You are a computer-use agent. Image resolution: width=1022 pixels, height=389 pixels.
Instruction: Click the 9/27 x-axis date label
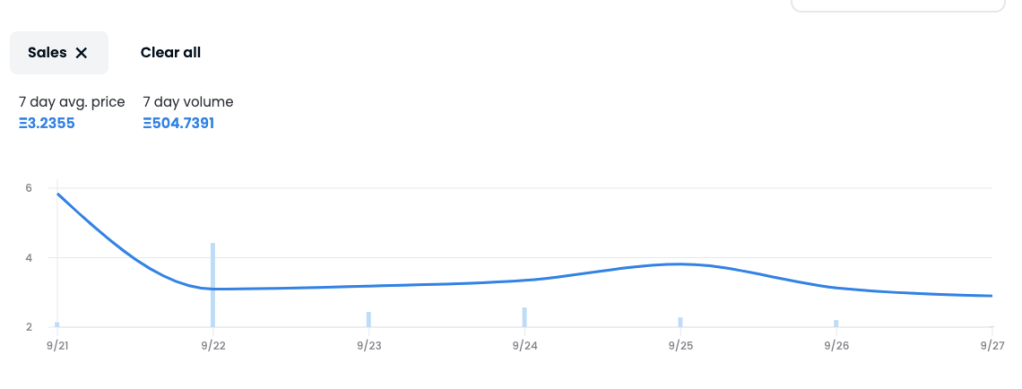tap(991, 346)
